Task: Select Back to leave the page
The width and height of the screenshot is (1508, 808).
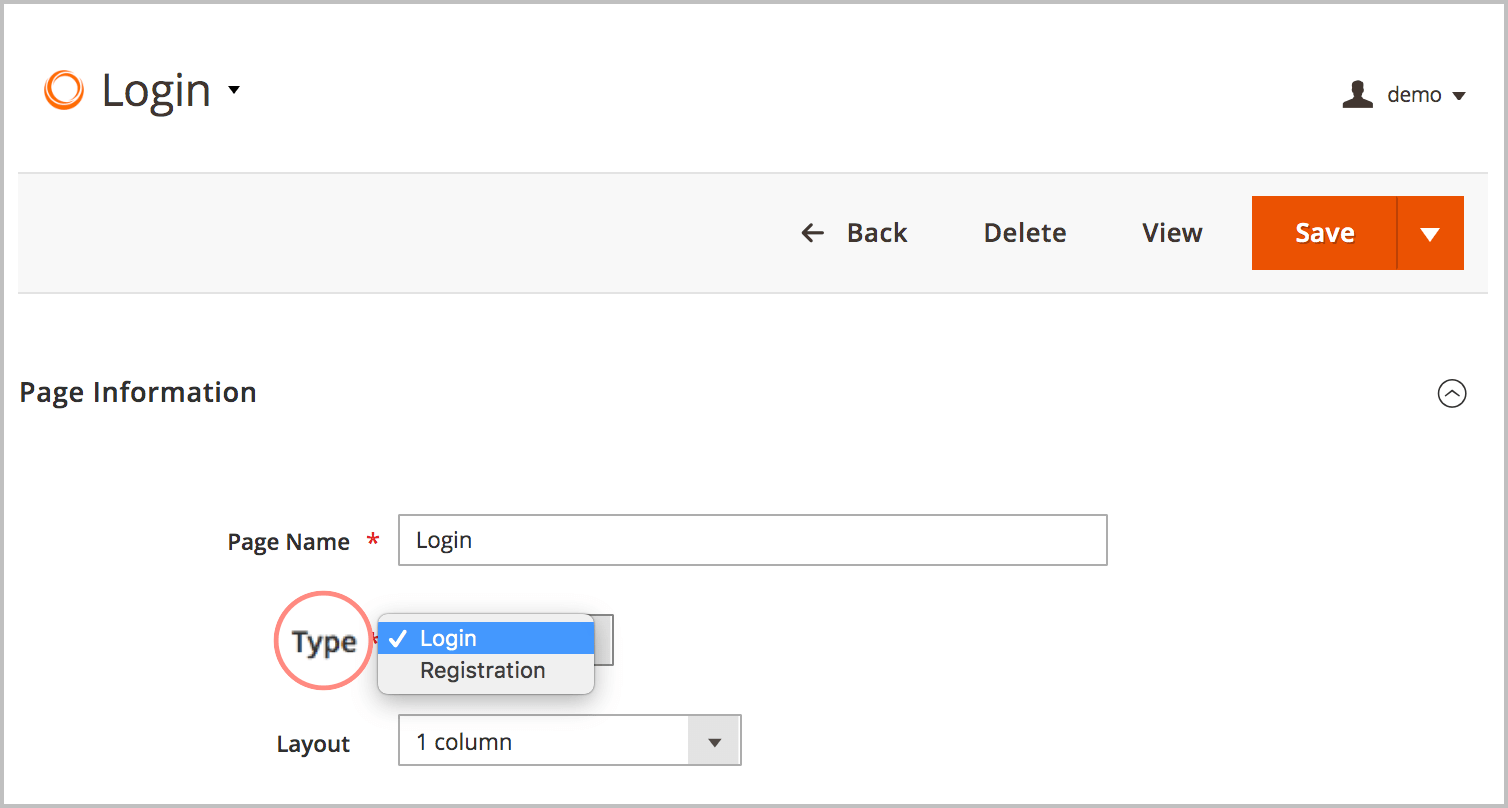Action: 876,232
